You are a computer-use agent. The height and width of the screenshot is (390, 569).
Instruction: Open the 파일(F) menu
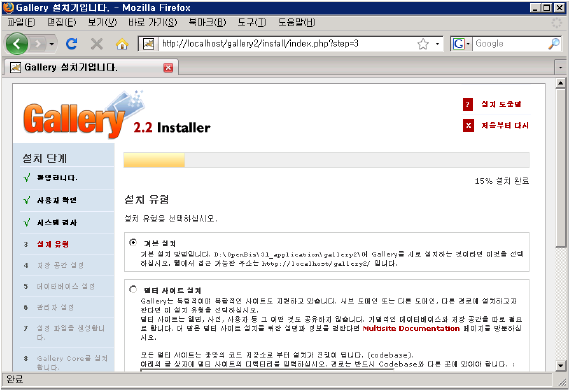point(21,22)
